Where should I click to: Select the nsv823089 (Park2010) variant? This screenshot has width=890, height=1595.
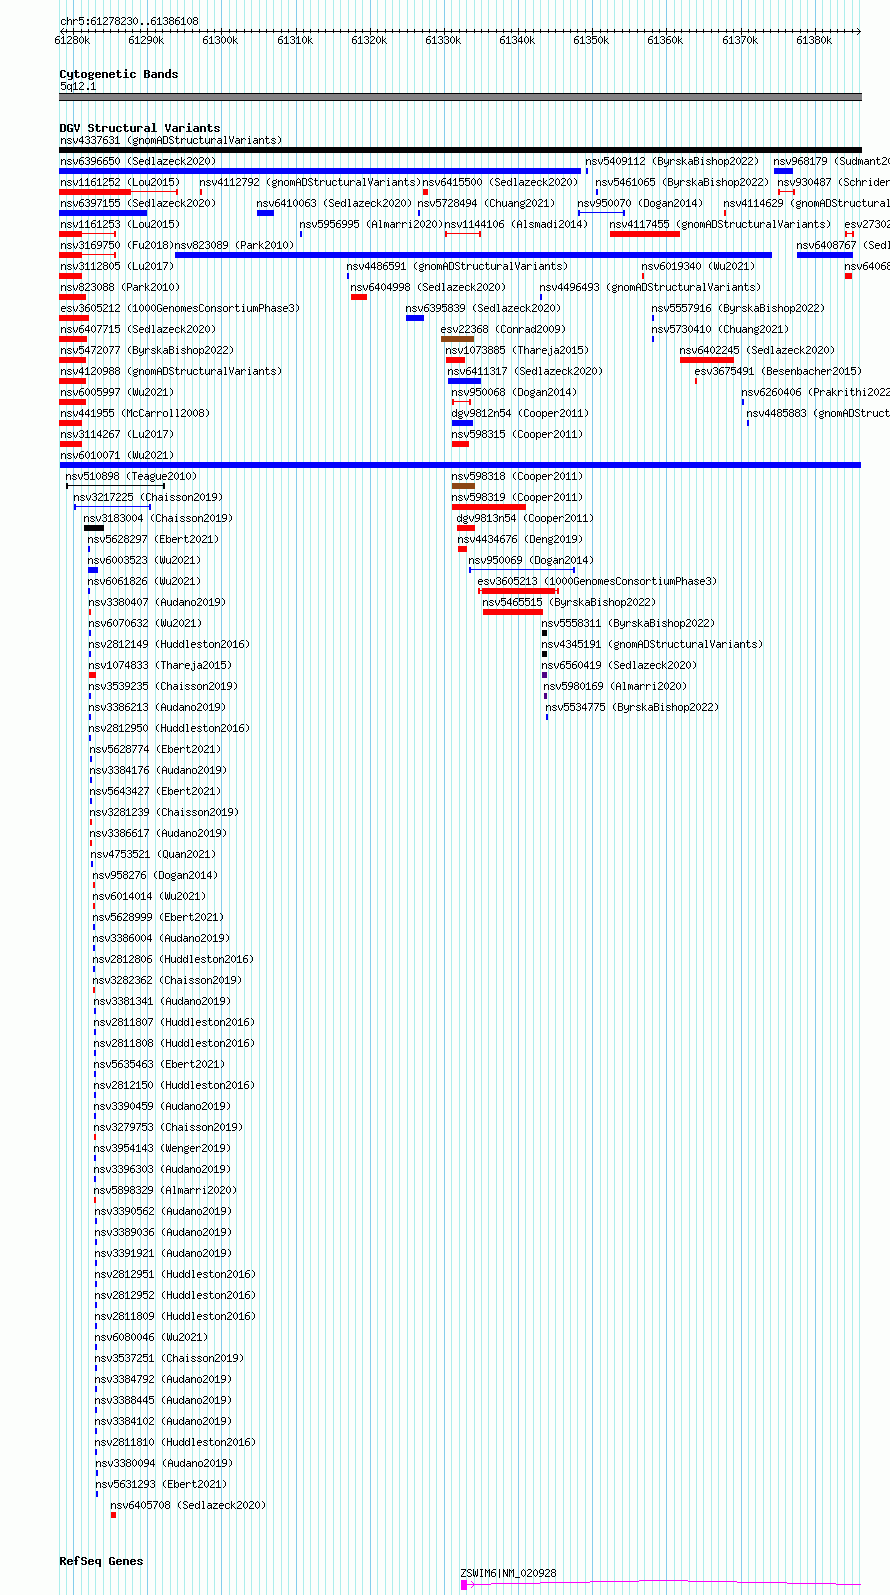235,245
